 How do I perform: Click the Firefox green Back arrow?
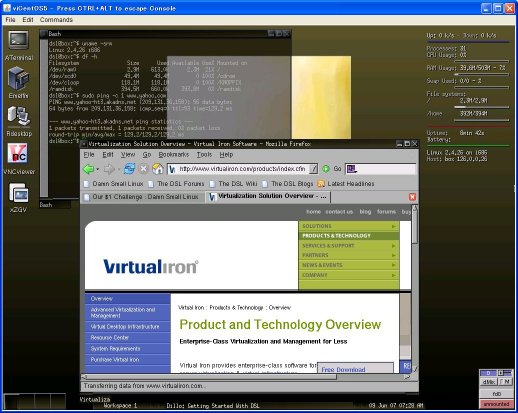pyautogui.click(x=88, y=169)
